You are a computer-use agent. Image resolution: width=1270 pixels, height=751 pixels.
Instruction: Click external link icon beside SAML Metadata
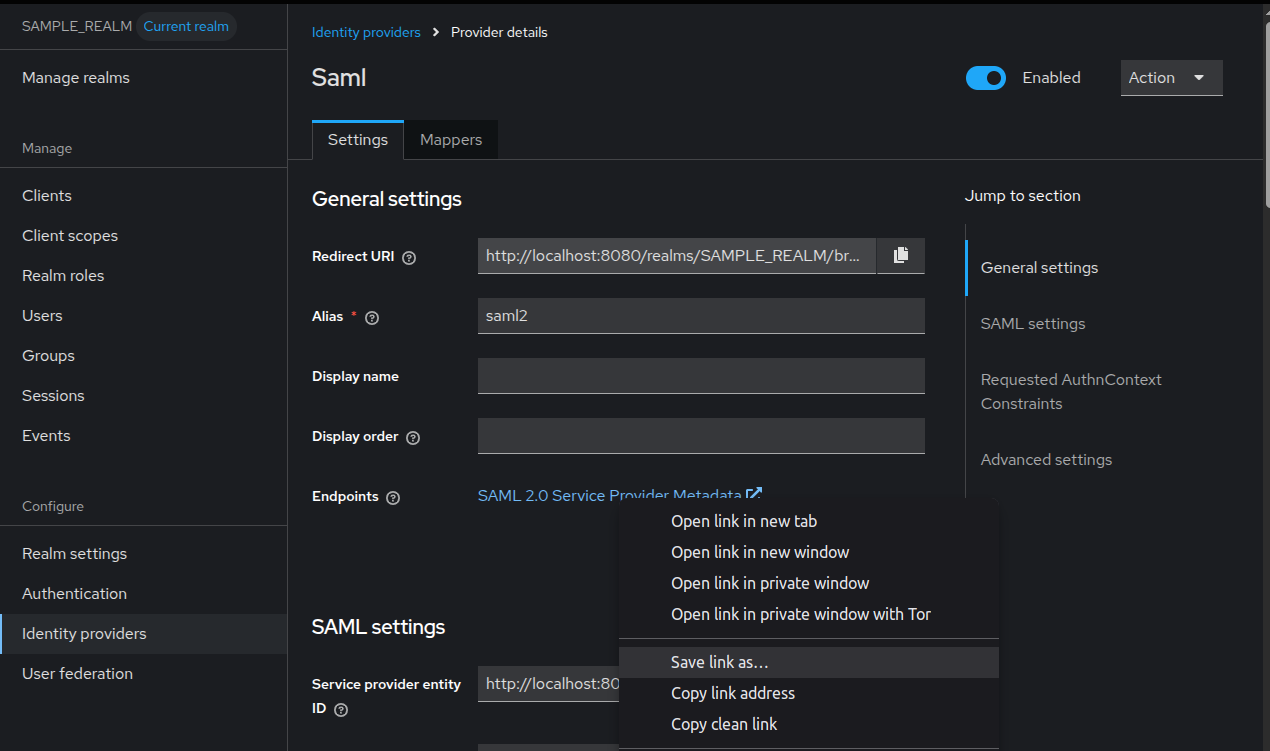coord(755,494)
